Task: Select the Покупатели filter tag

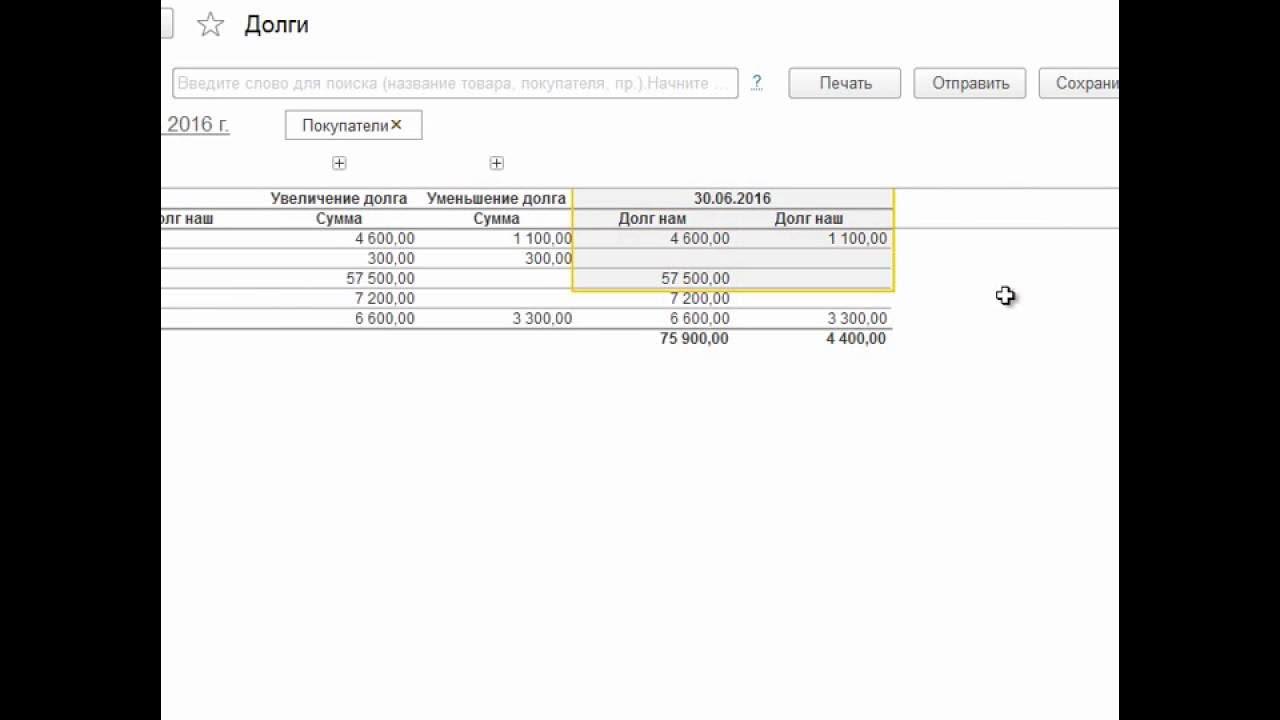Action: [353, 125]
